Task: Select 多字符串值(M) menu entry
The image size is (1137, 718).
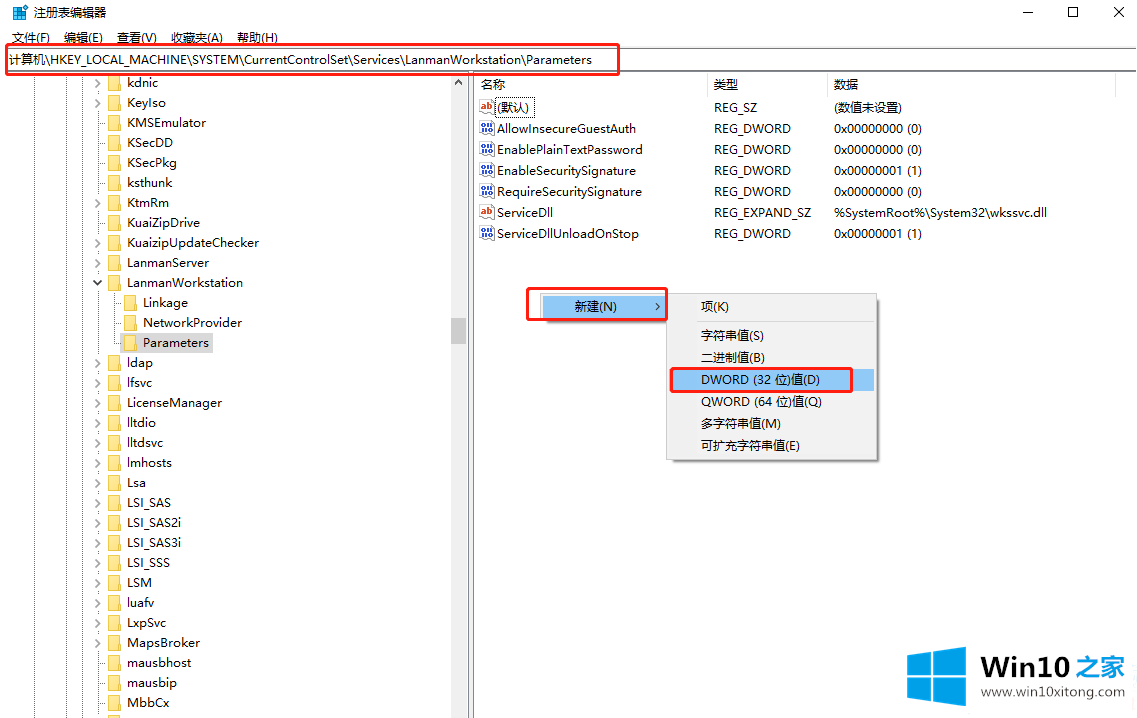Action: (772, 424)
